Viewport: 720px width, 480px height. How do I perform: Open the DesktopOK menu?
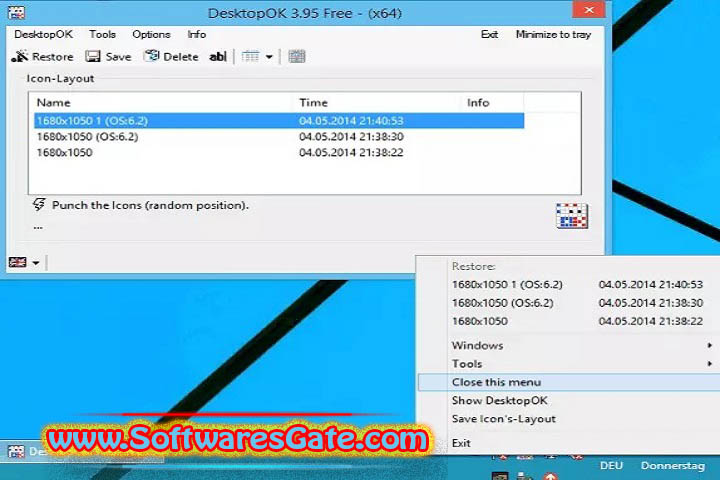43,34
